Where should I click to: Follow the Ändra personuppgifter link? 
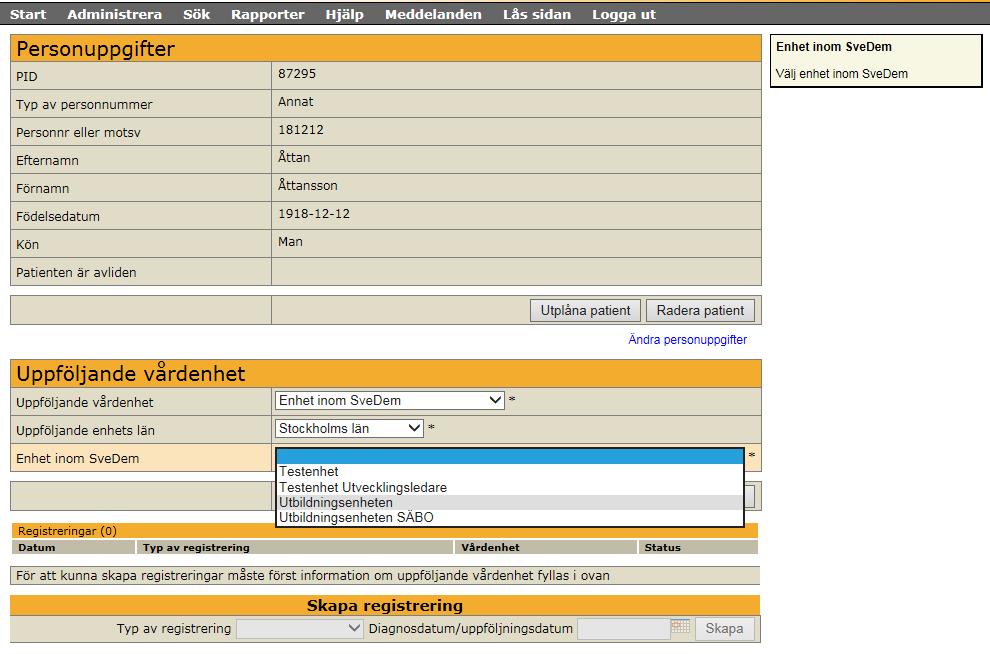click(x=688, y=340)
